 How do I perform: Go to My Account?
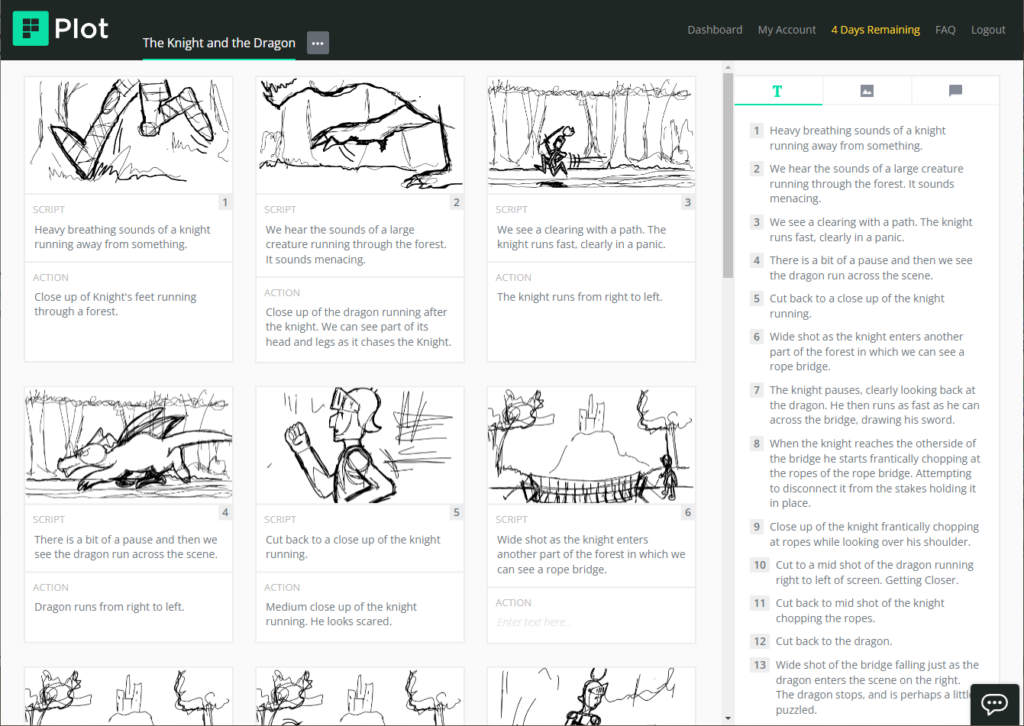click(x=786, y=29)
